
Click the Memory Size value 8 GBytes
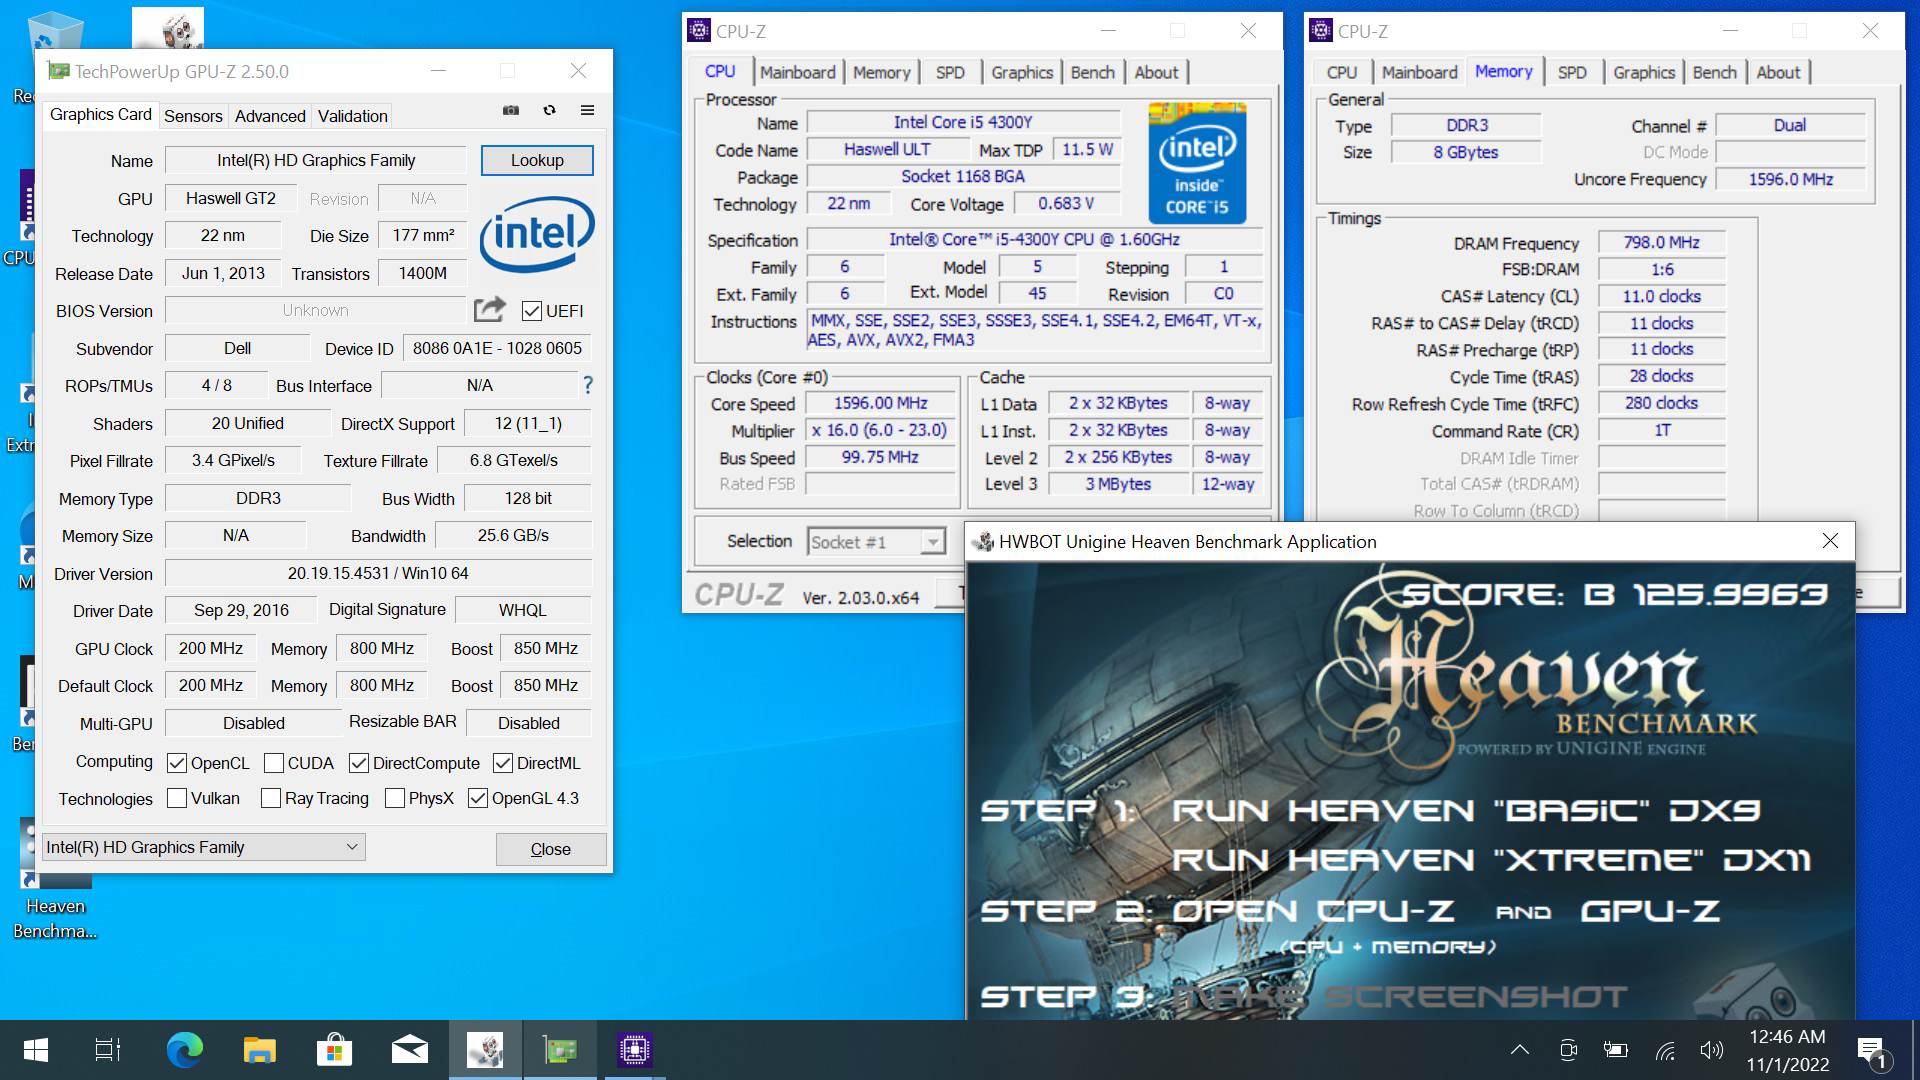1465,152
